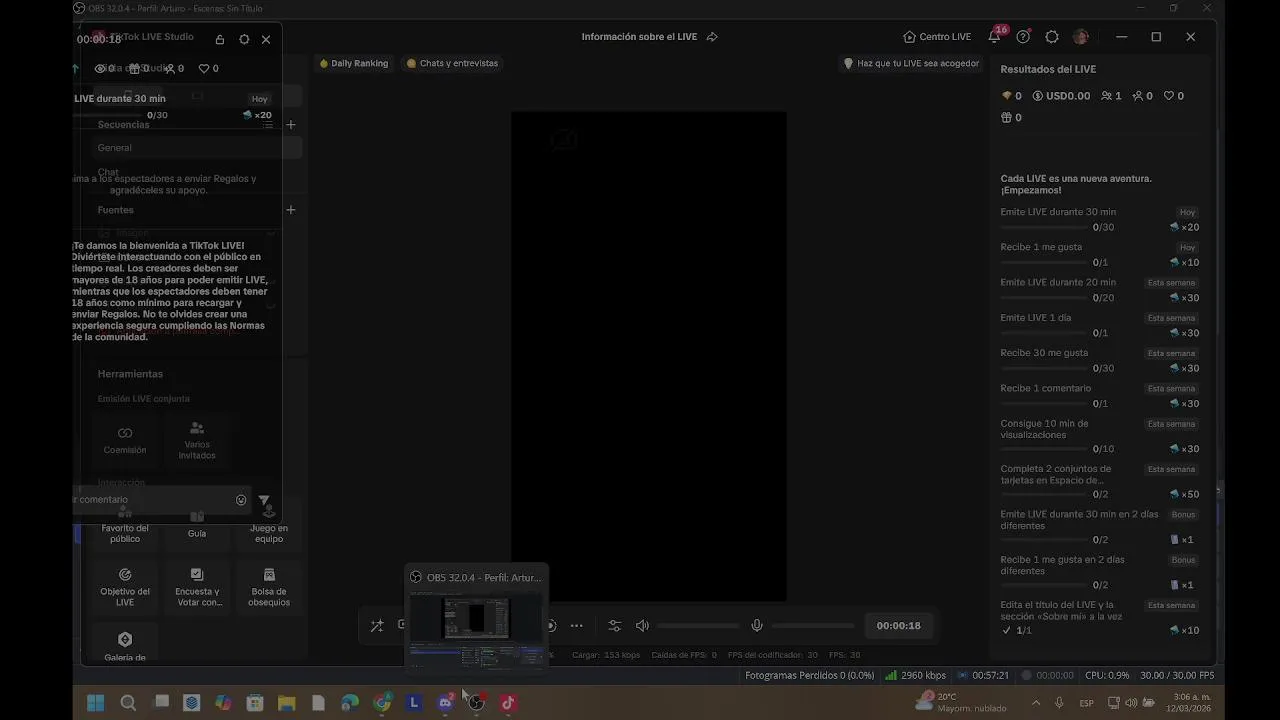Image resolution: width=1280 pixels, height=720 pixels.
Task: Click the Recibe 1 comentario mission
Action: [x=1099, y=396]
